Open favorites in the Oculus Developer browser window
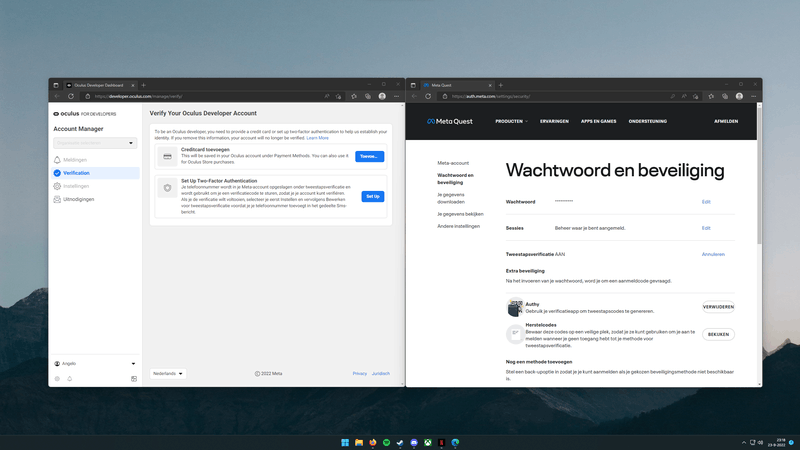The height and width of the screenshot is (450, 800). click(354, 96)
